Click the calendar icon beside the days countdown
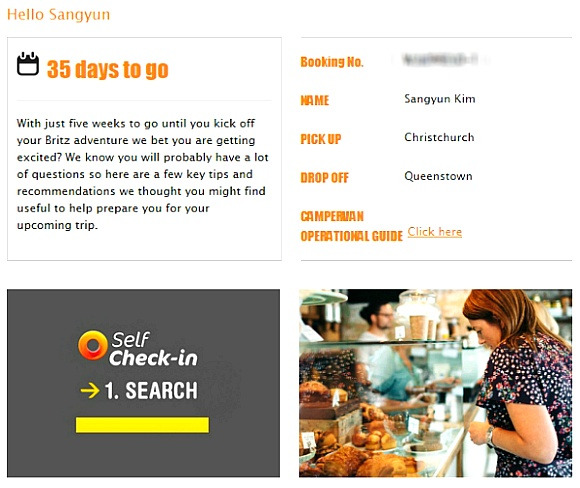 (x=28, y=64)
